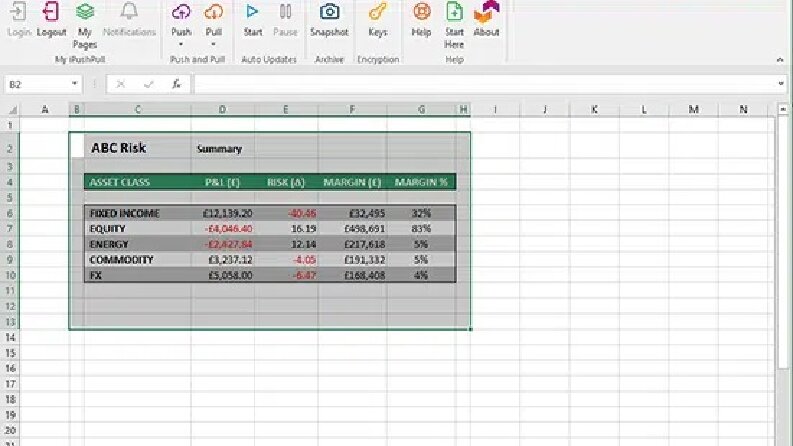Click the Select All corner button
Image resolution: width=793 pixels, height=446 pixels.
(12, 109)
